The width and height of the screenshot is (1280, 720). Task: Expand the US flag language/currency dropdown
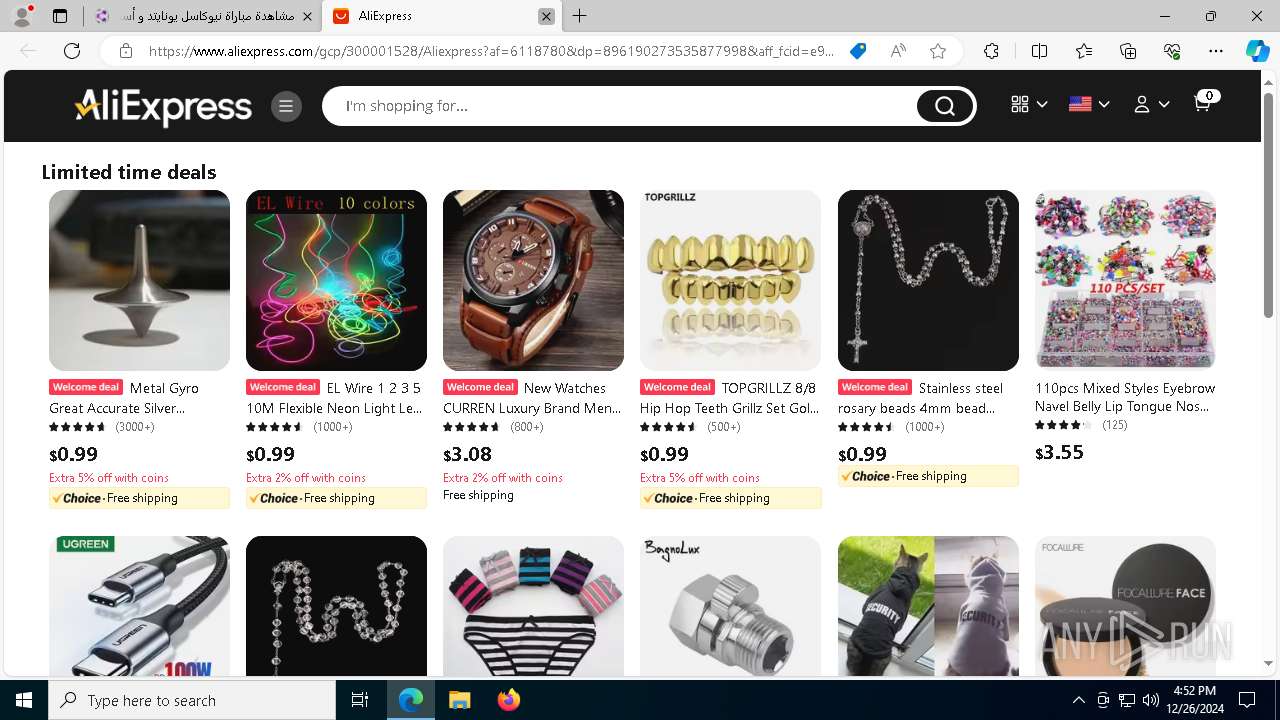click(x=1089, y=104)
